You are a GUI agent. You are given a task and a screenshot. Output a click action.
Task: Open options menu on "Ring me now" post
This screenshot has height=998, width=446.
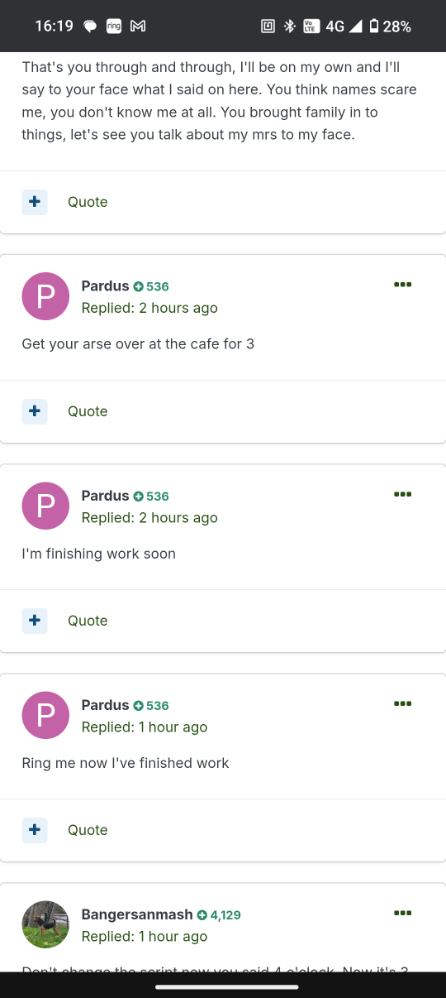click(402, 703)
